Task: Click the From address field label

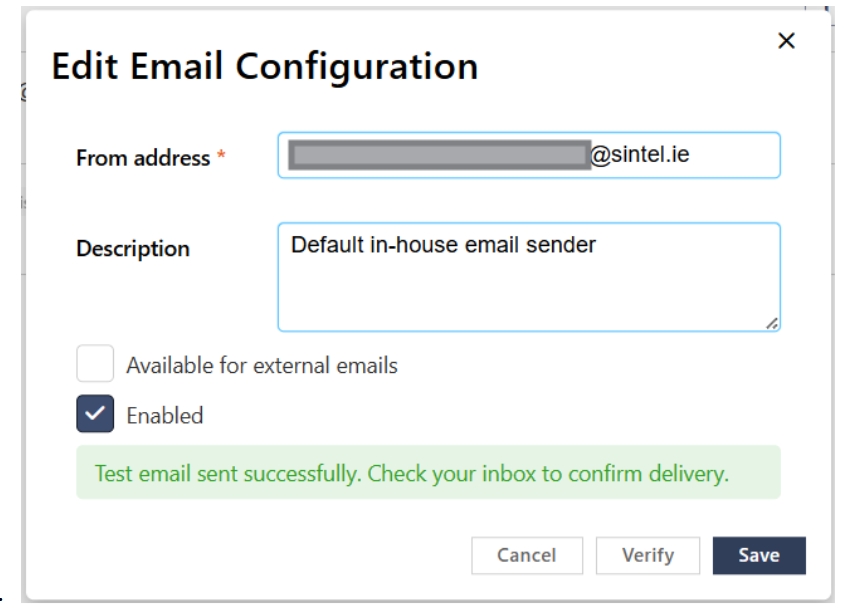Action: [143, 158]
